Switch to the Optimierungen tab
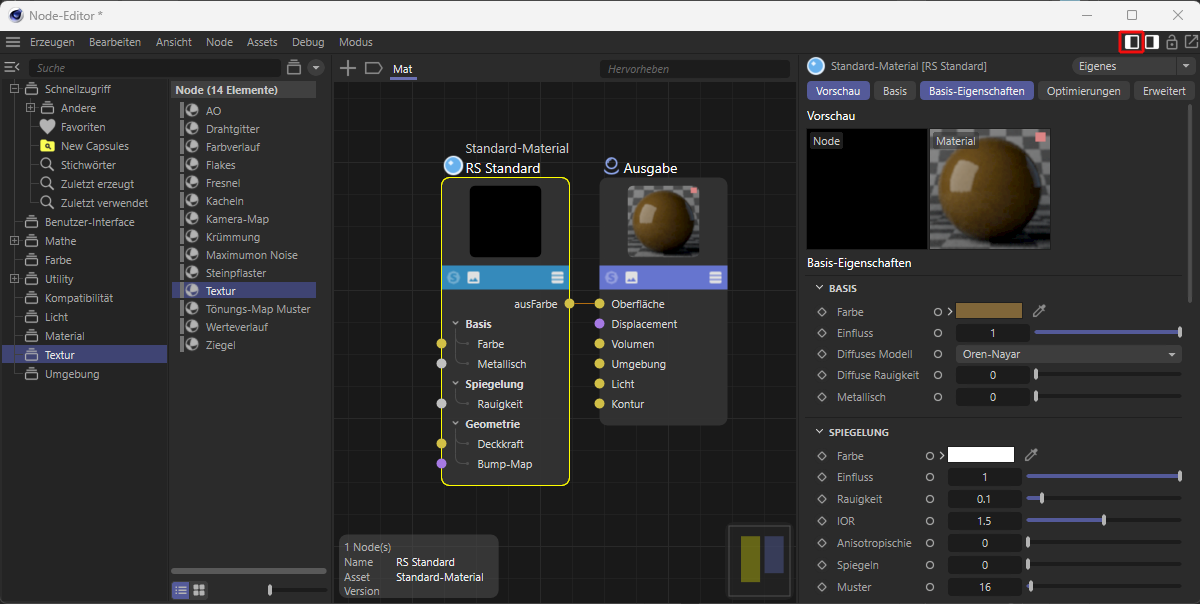1200x604 pixels. point(1083,91)
